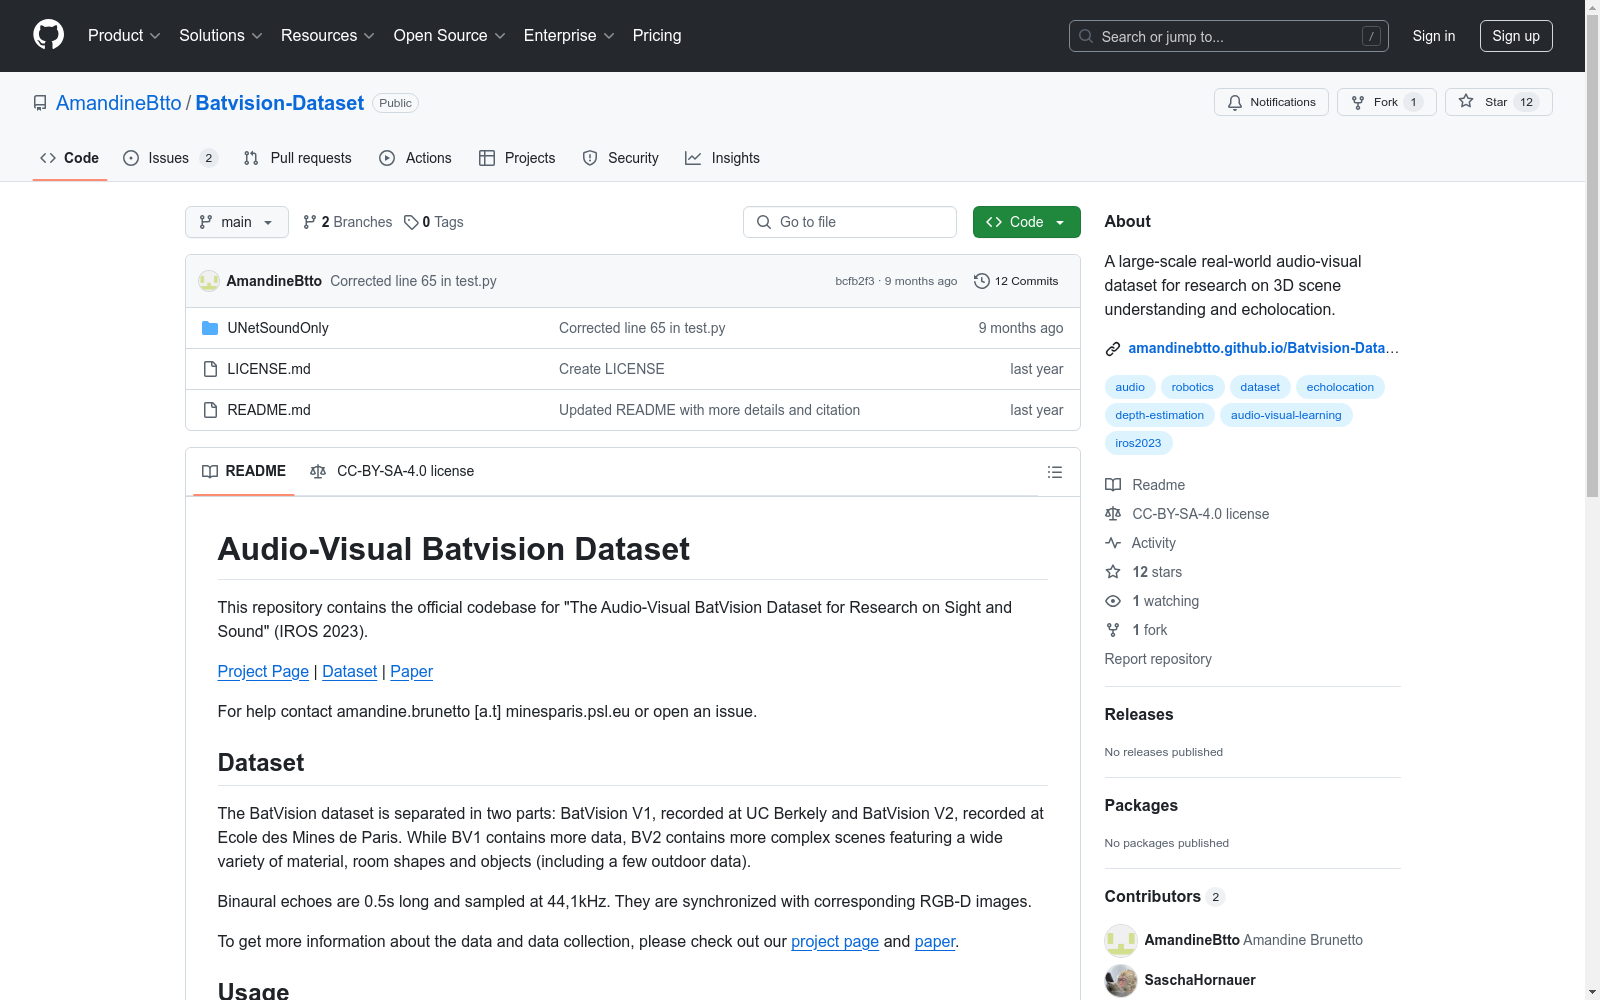
Task: Click the commit history clock icon
Action: click(982, 281)
